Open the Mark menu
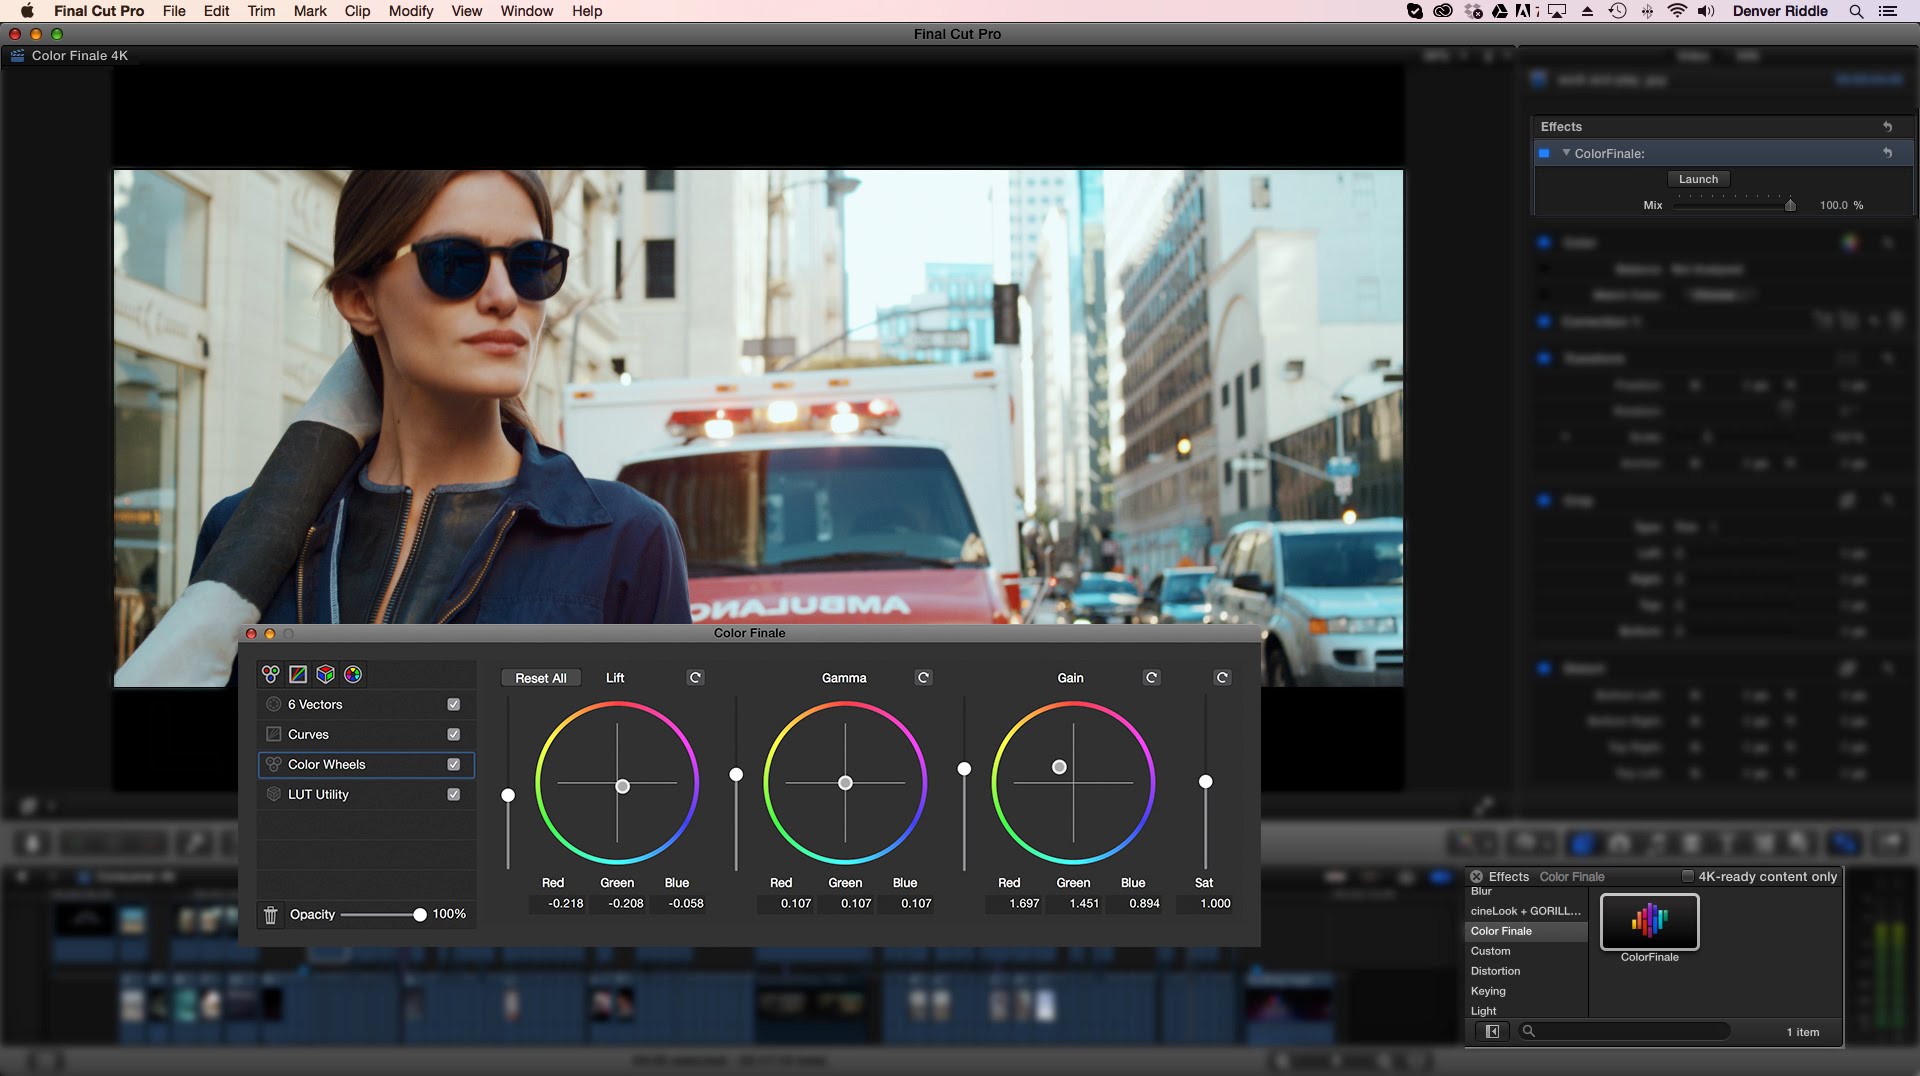 pyautogui.click(x=310, y=11)
